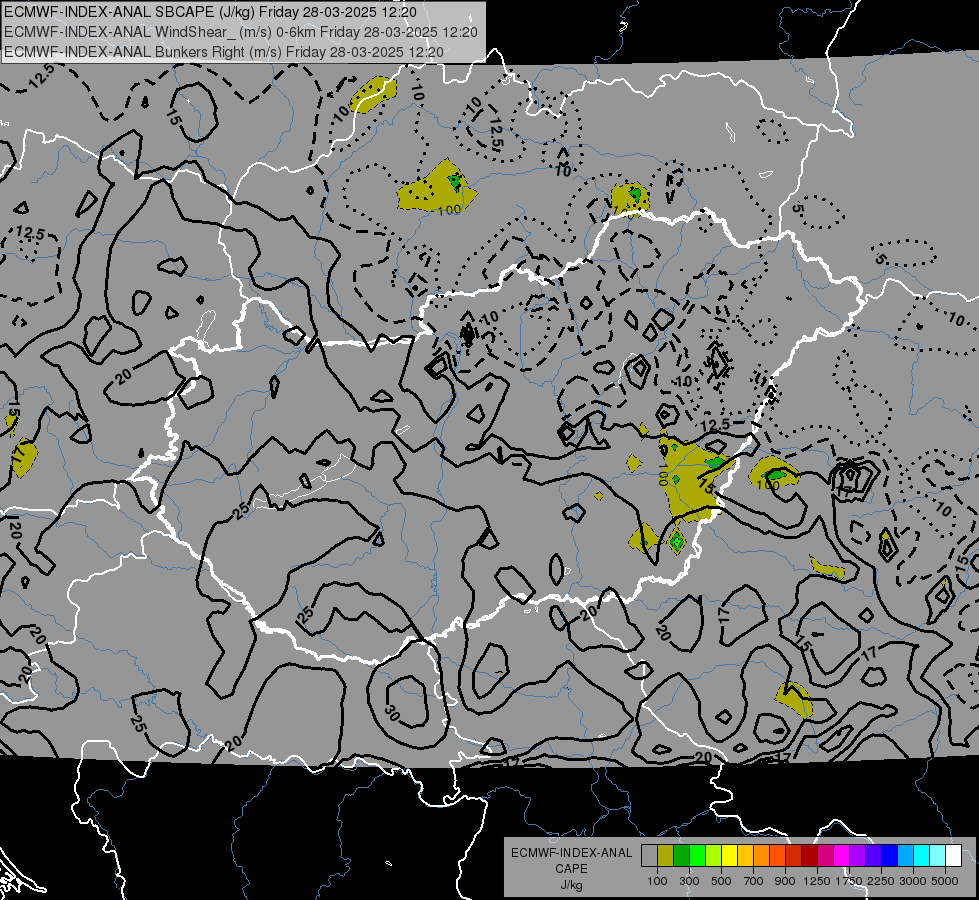Click the WindShear_ 0-6km title line
Screen dimensions: 979x900
click(241, 32)
